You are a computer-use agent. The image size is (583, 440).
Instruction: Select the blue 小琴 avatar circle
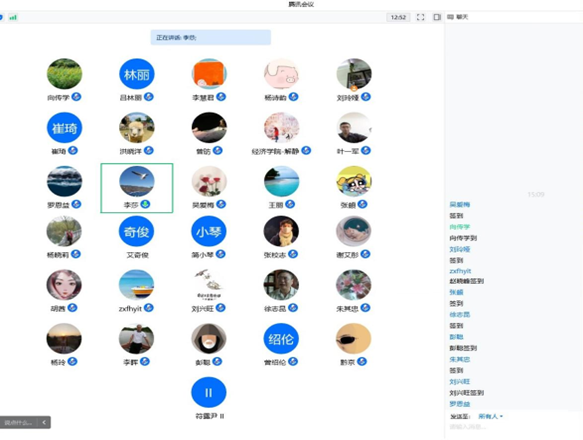point(209,231)
